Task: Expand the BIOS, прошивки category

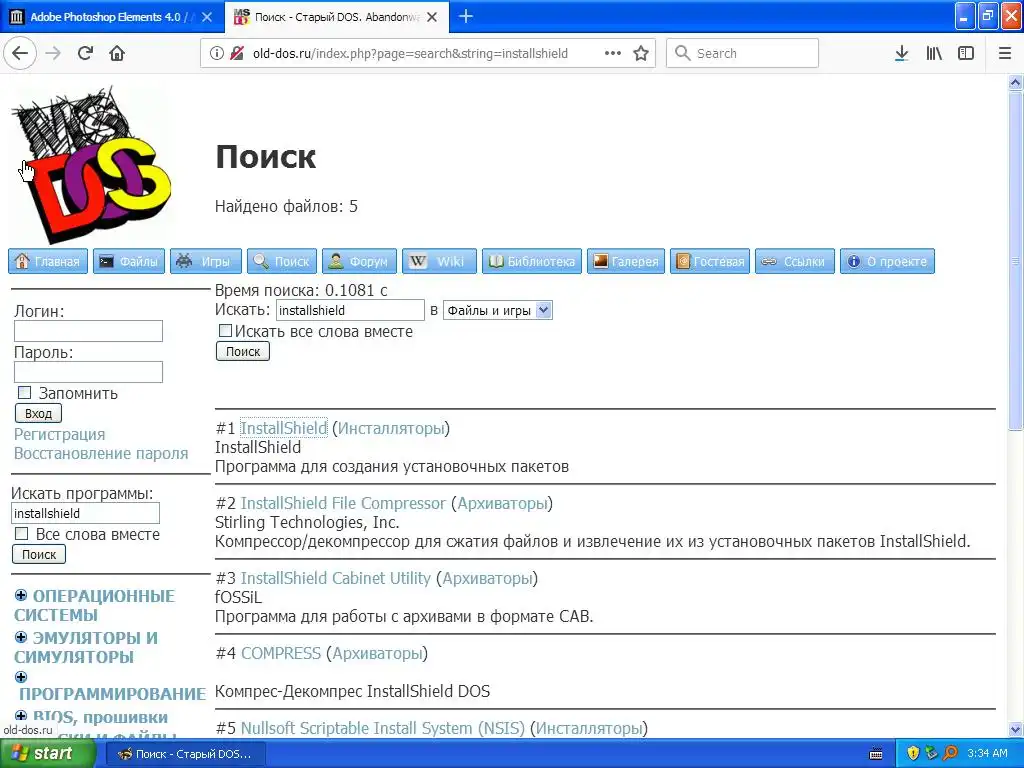Action: click(21, 716)
